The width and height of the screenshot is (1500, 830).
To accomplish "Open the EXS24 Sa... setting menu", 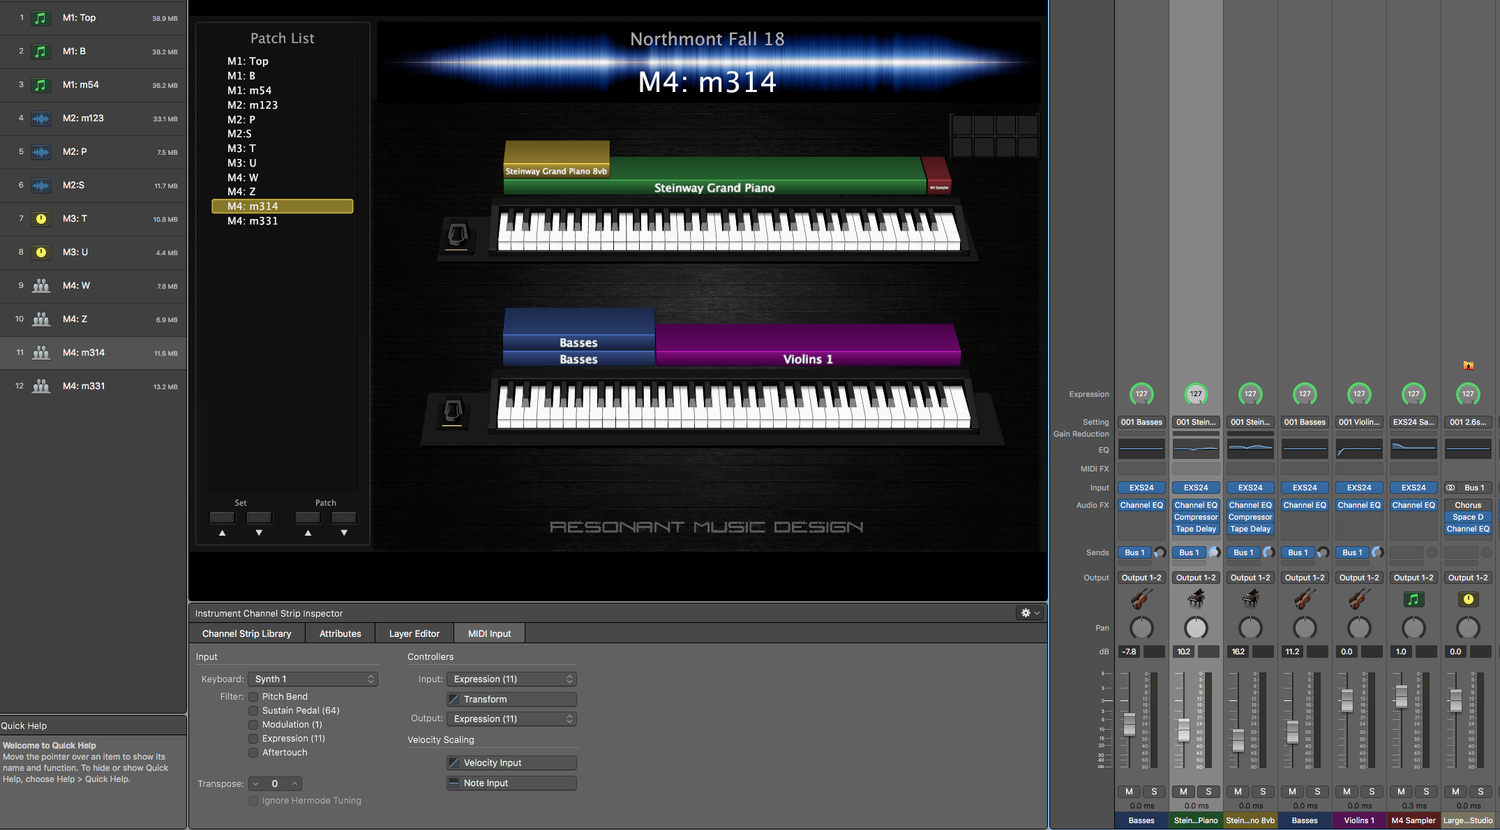I will (x=1413, y=422).
